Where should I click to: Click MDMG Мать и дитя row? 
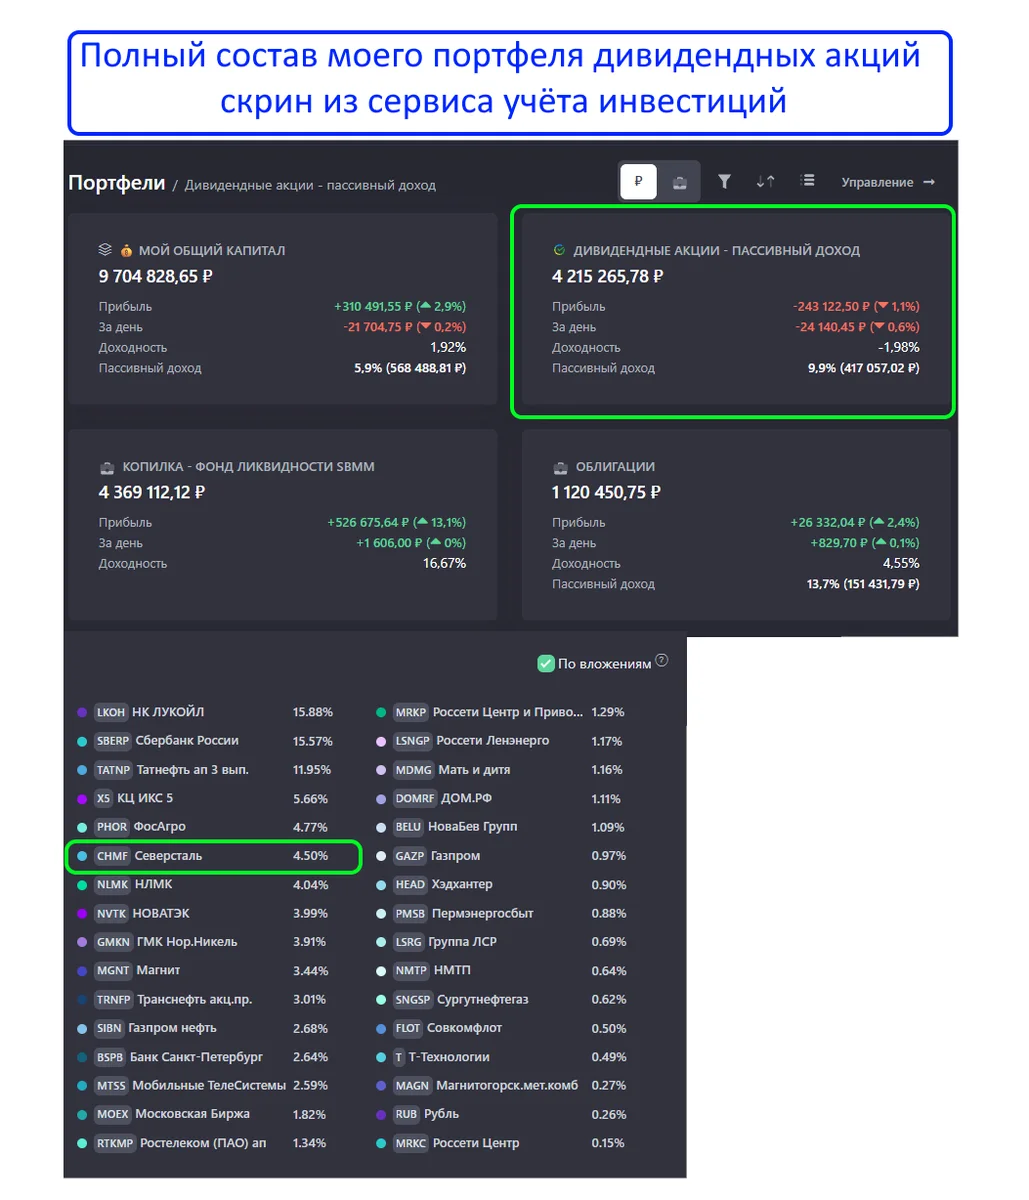[x=502, y=770]
